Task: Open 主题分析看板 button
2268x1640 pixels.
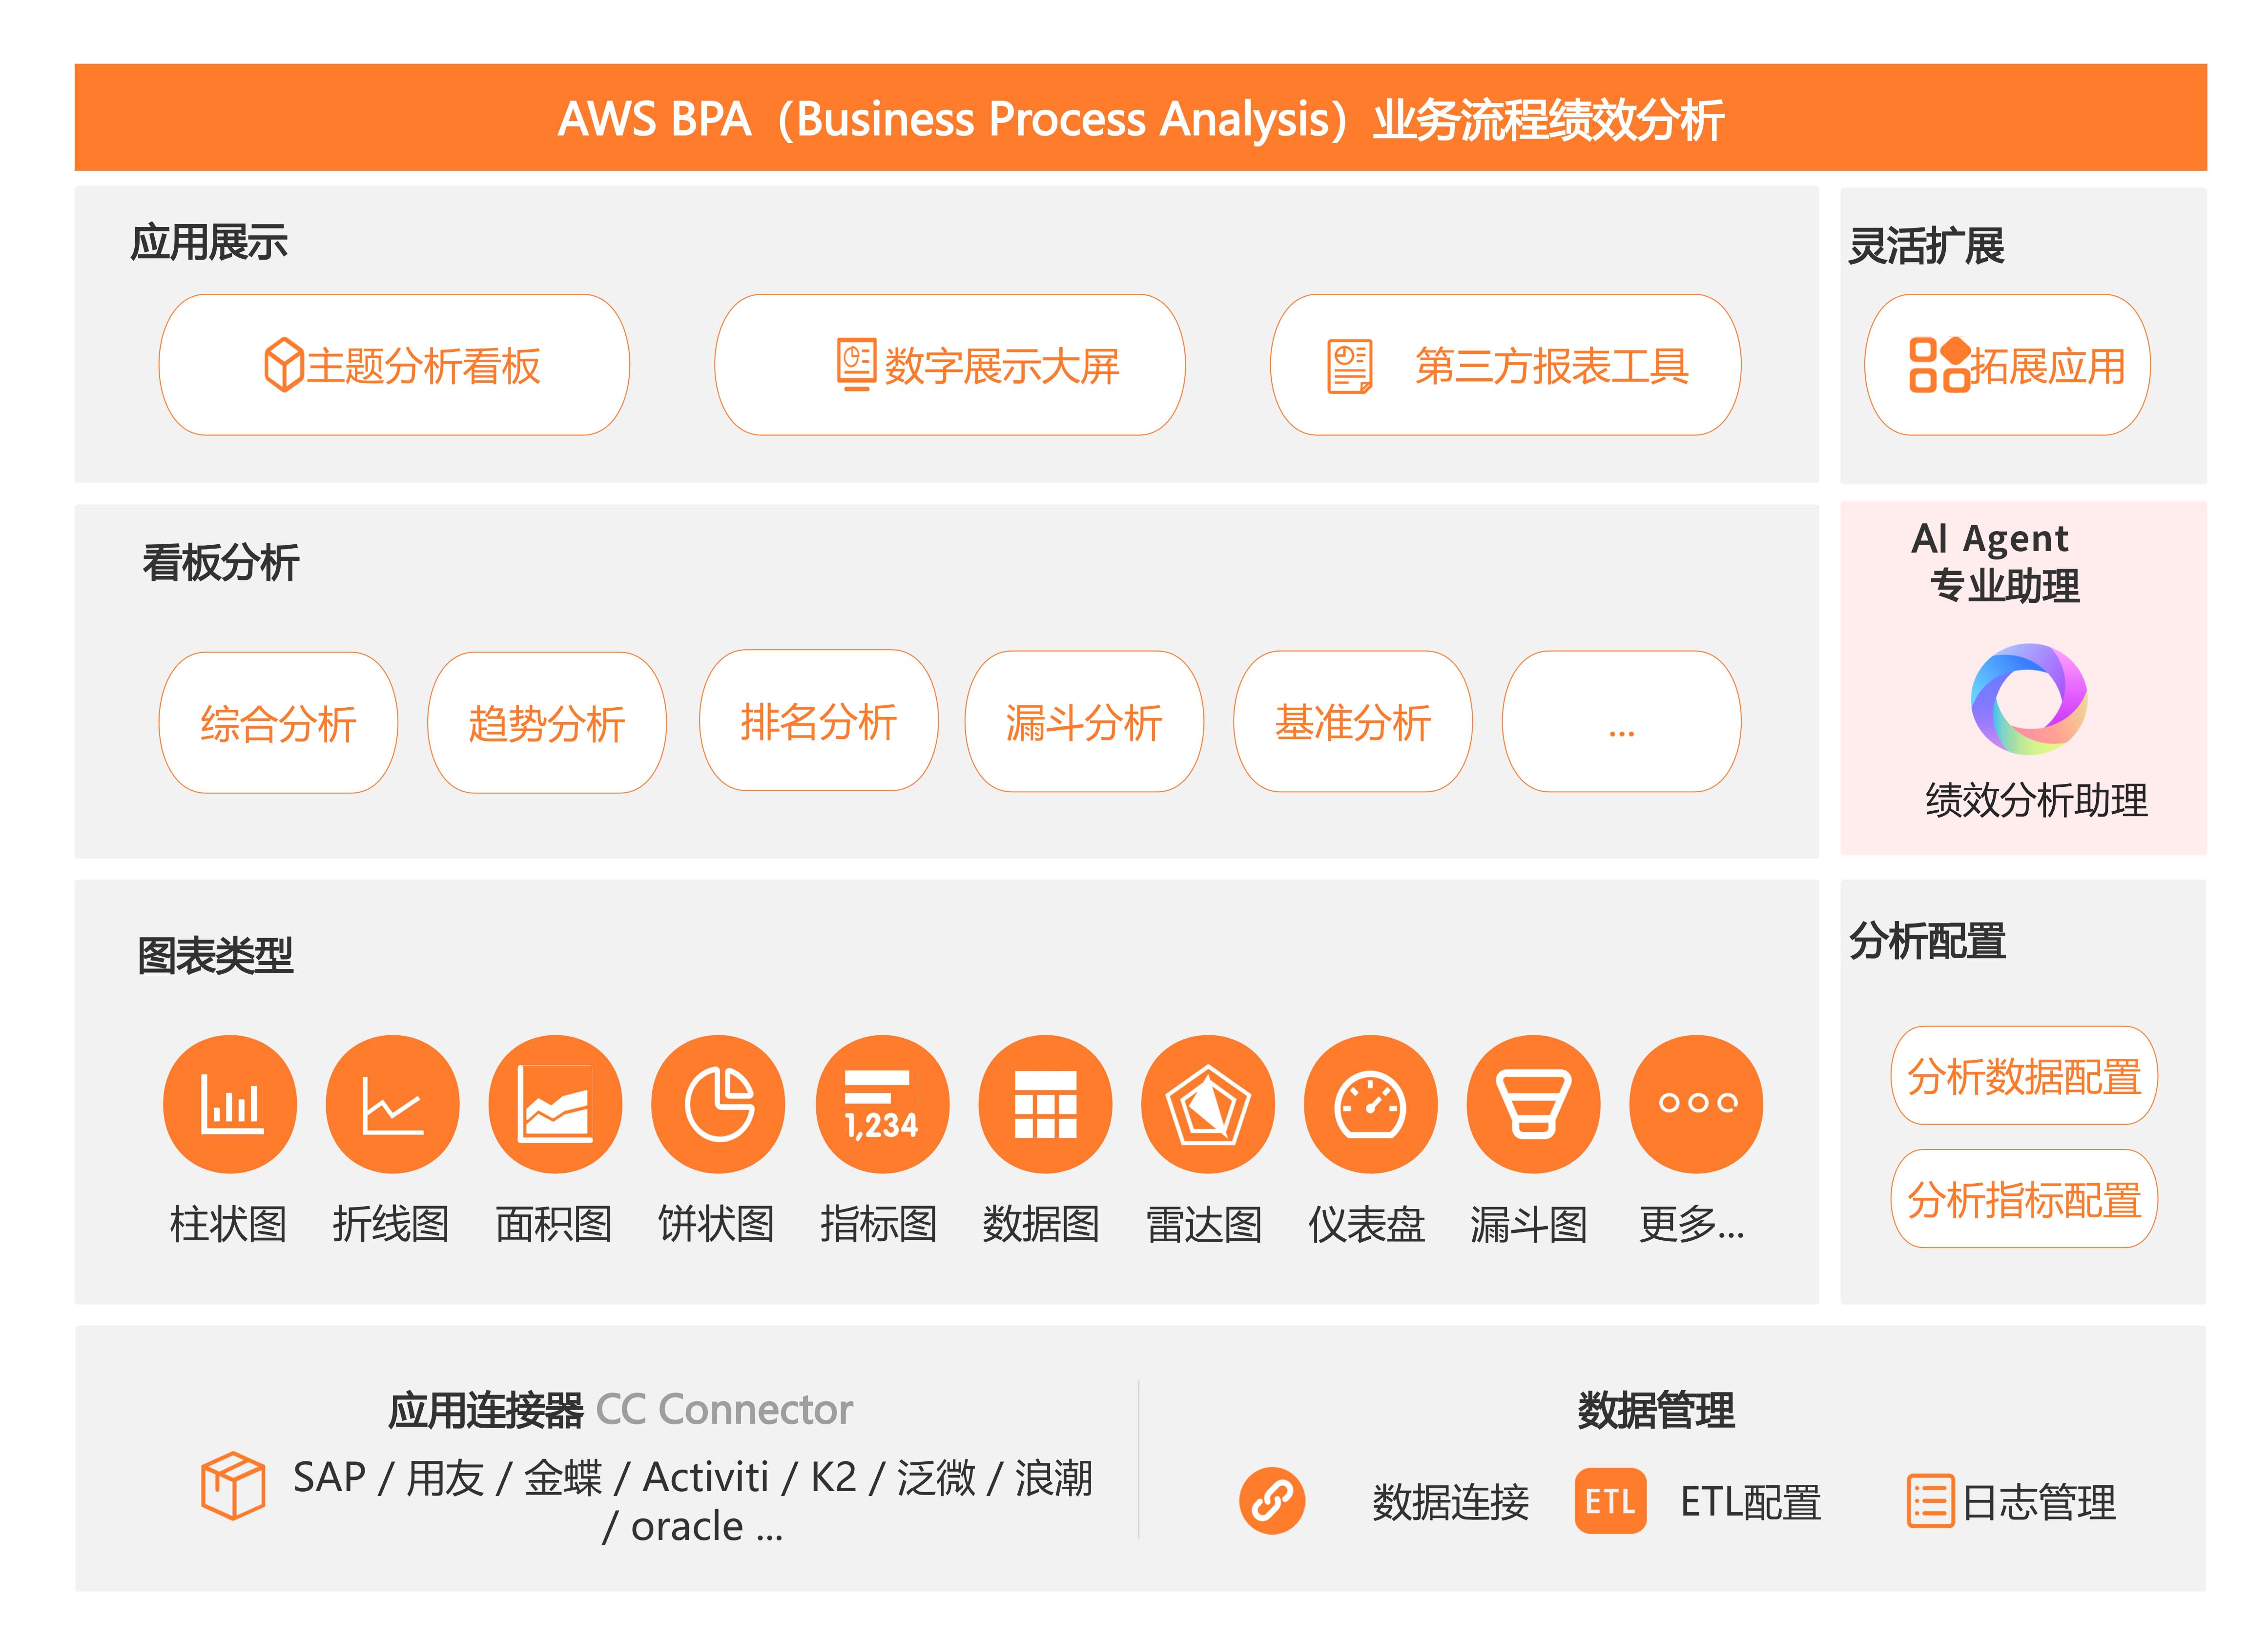Action: (x=394, y=365)
